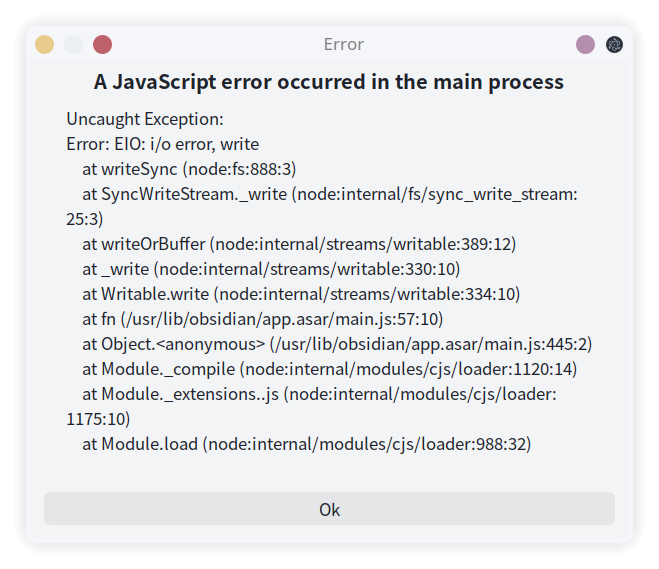Click the Ok button
Screen dimensions: 659x569
(329, 509)
